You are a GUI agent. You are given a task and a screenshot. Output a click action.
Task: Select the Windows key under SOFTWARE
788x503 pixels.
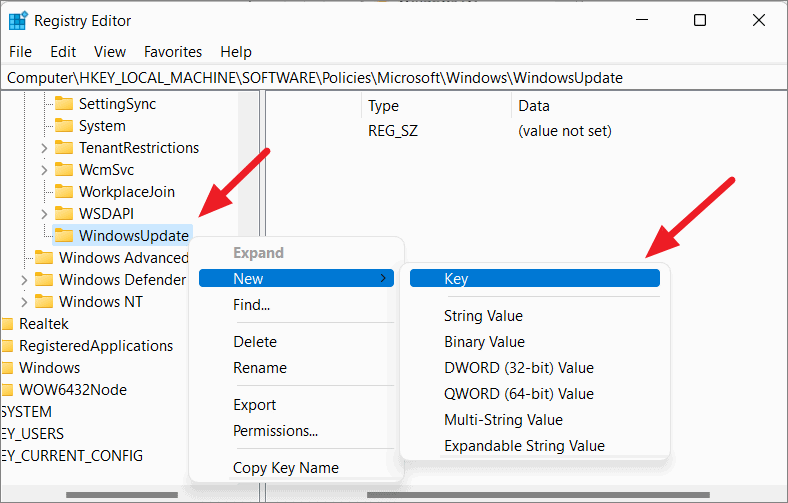49,368
